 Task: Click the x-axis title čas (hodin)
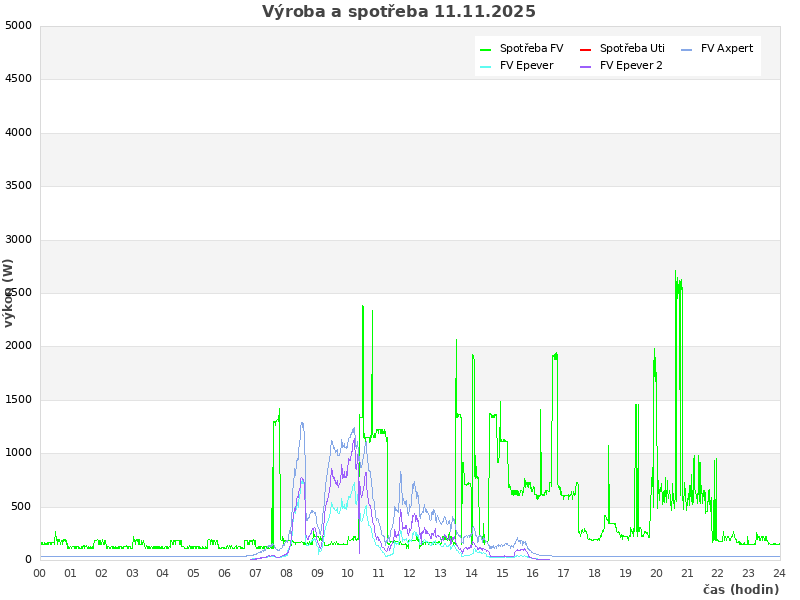point(741,590)
